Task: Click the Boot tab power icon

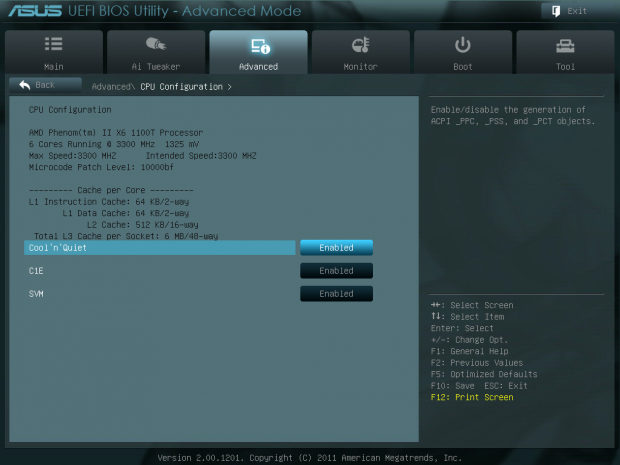Action: [463, 46]
